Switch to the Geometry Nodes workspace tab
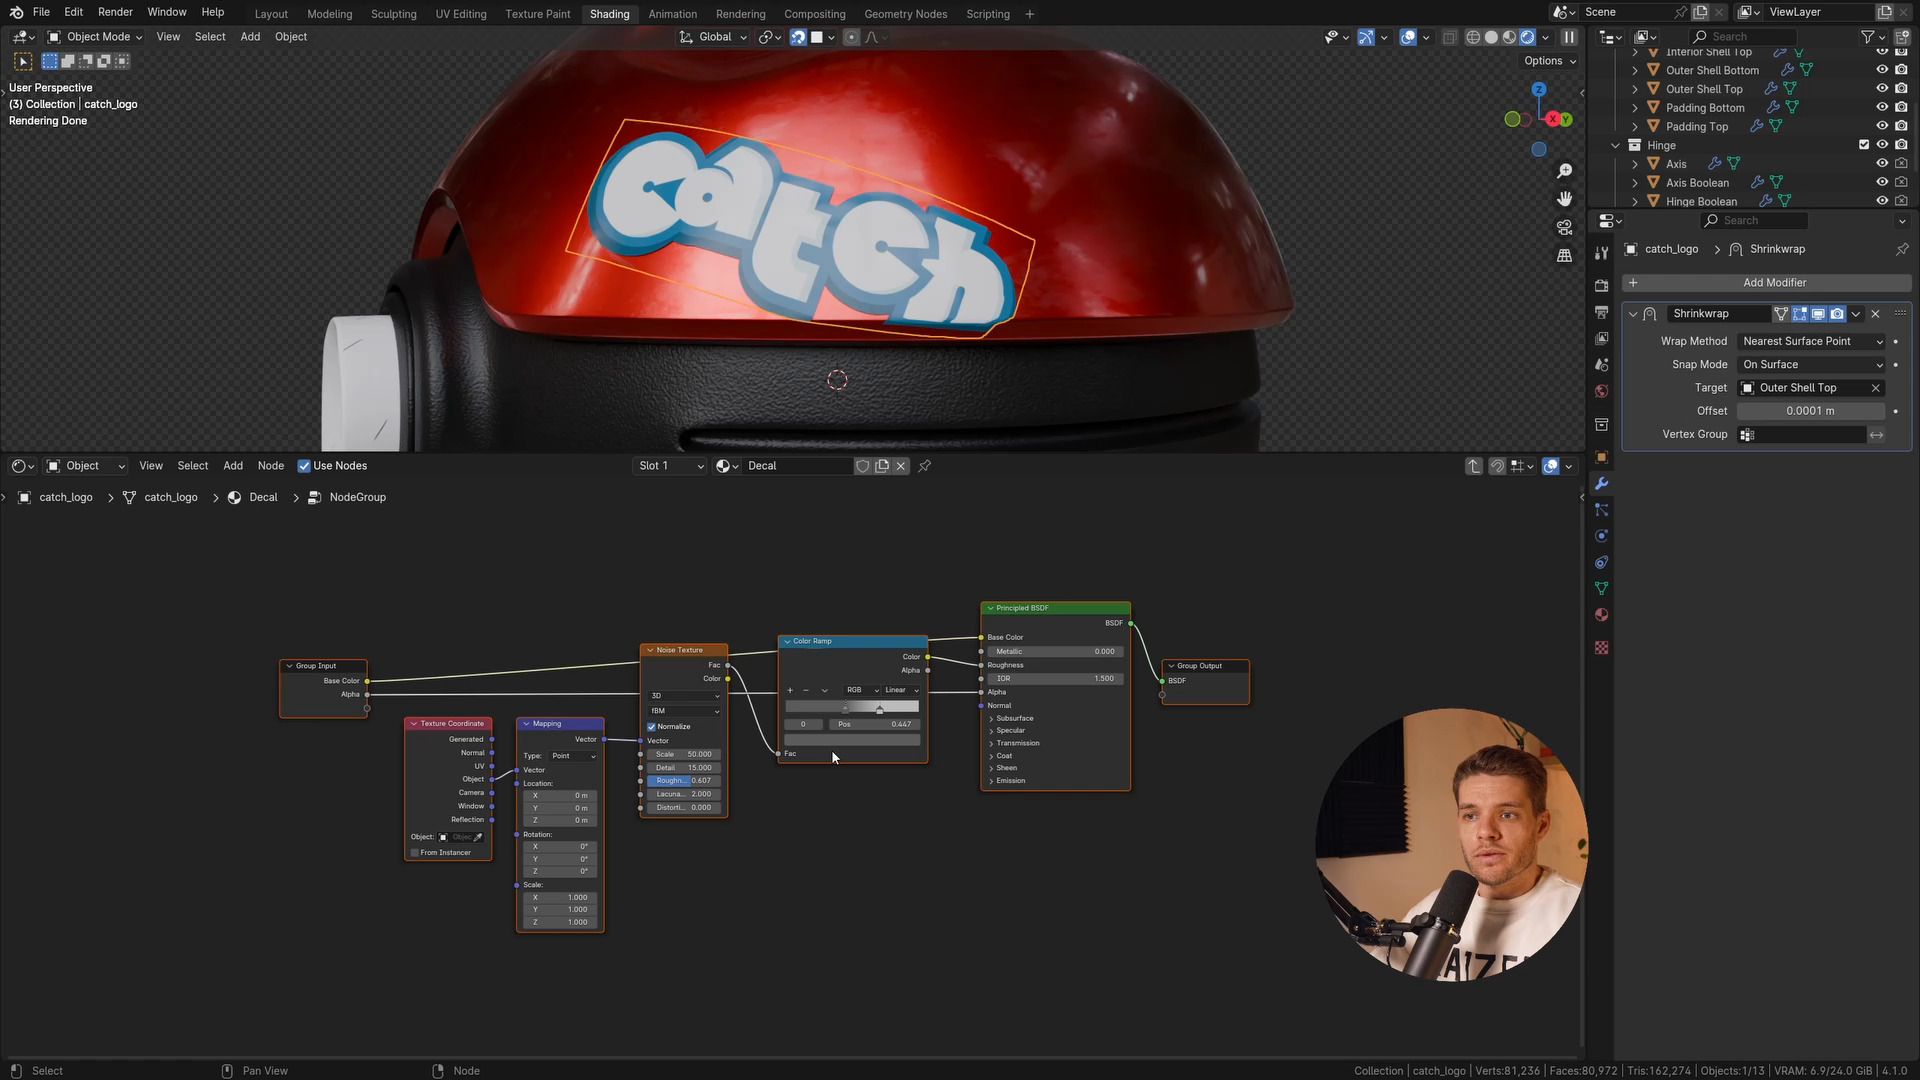This screenshot has width=1920, height=1080. [905, 14]
